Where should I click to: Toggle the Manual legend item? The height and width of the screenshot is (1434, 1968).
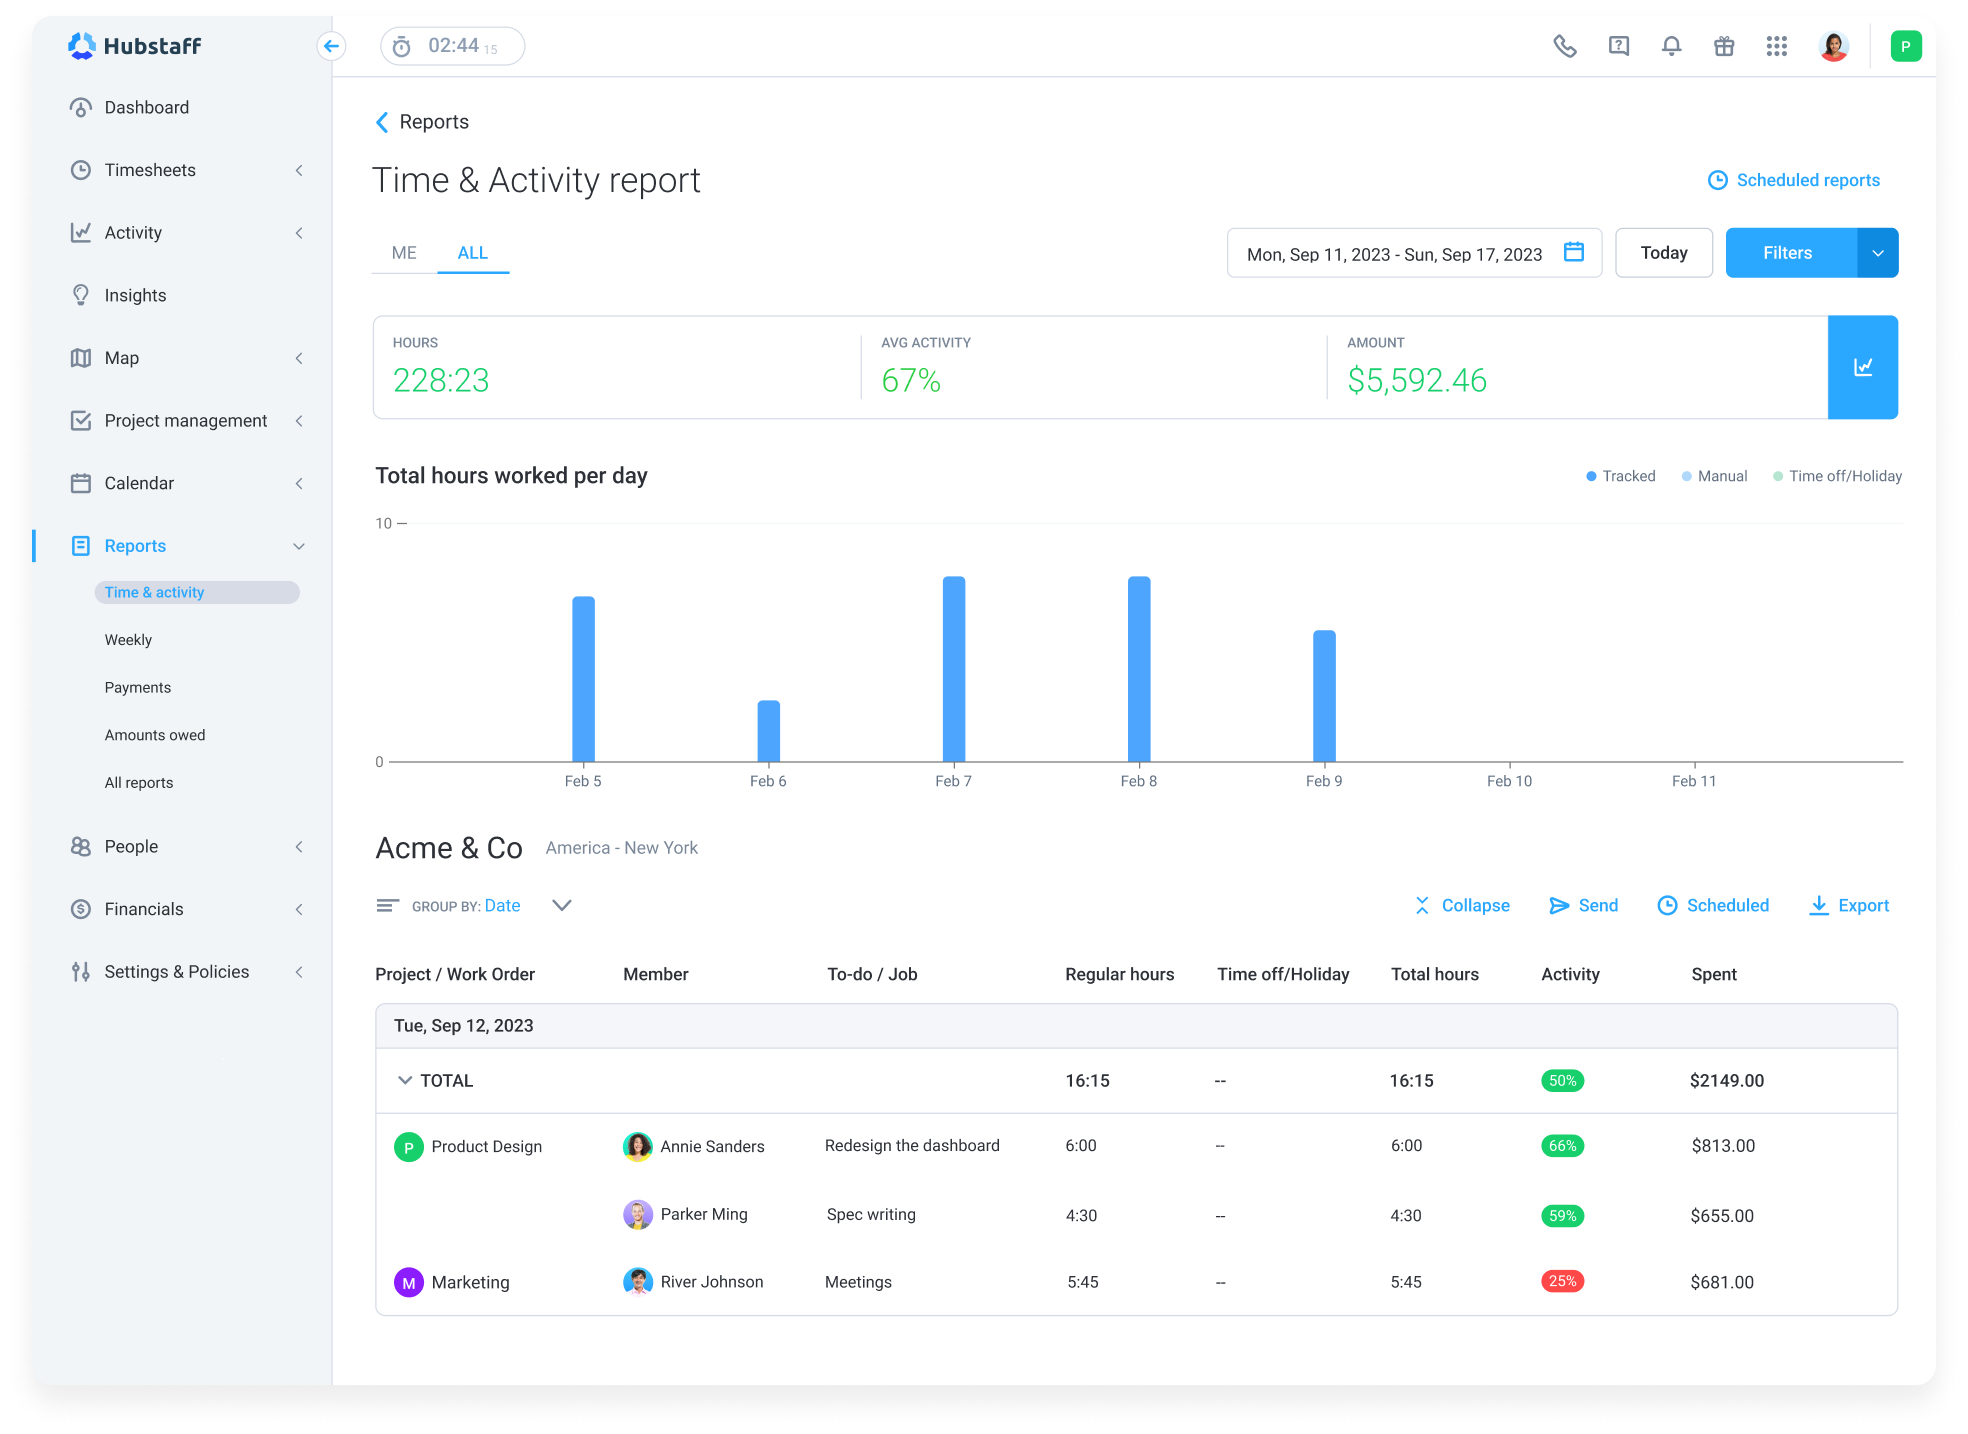1714,476
